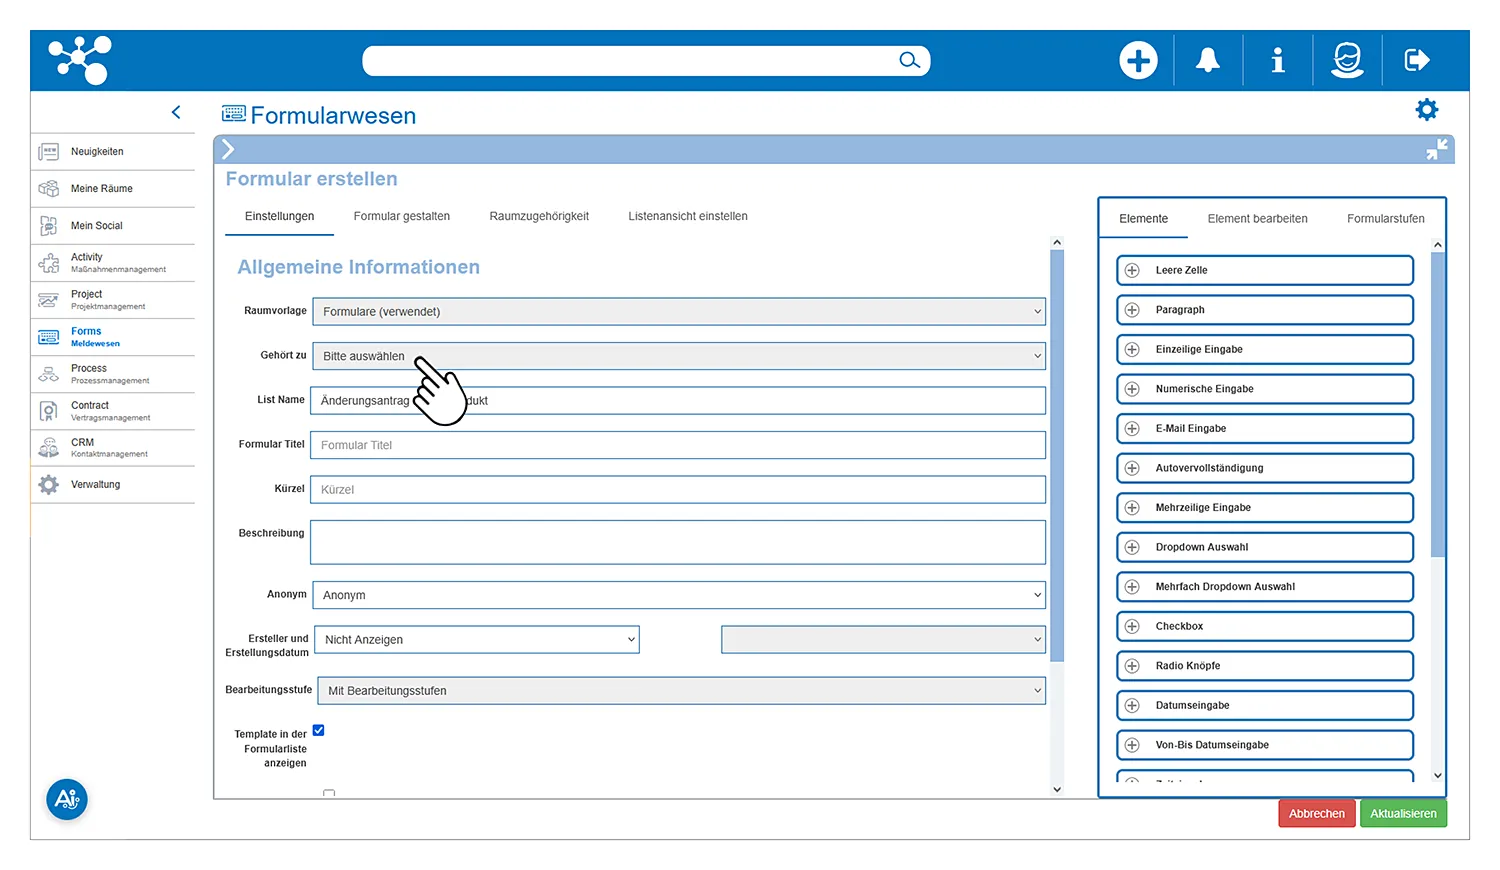The height and width of the screenshot is (870, 1500).
Task: Click the Formular Titel input field
Action: coord(678,445)
